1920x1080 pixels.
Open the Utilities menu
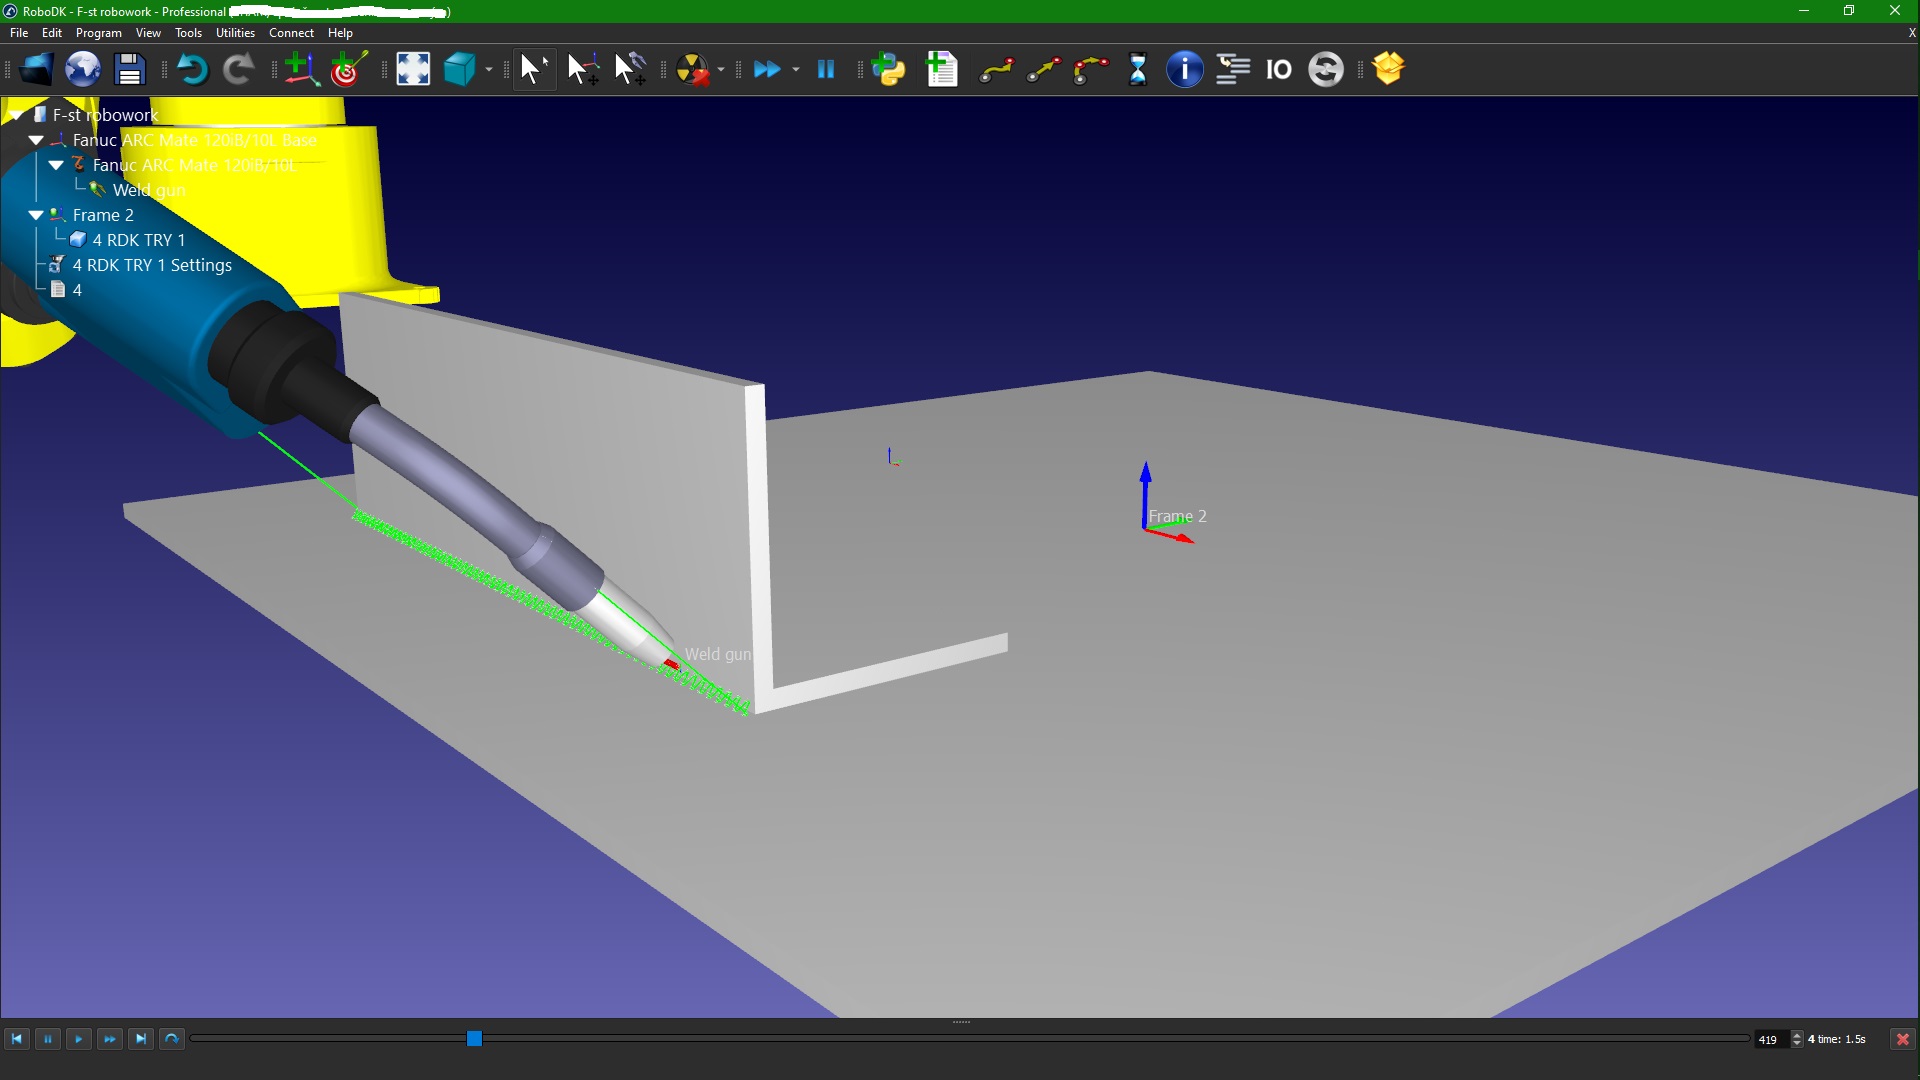[x=235, y=33]
